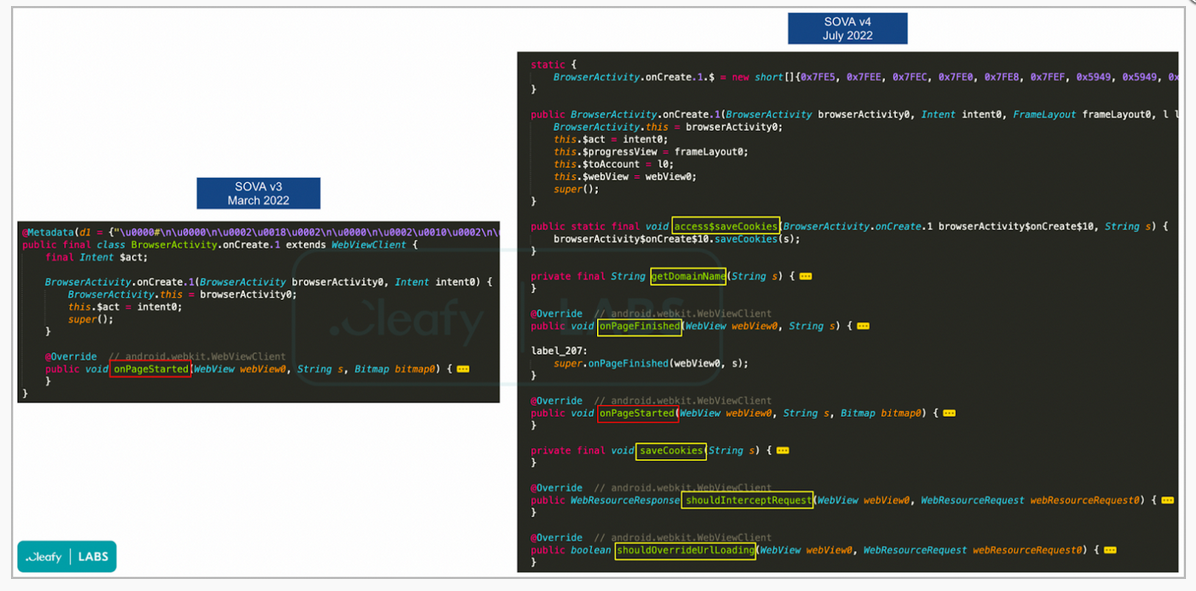
Task: Click the 'onPageFinished' method name in its declaration
Action: coord(640,326)
